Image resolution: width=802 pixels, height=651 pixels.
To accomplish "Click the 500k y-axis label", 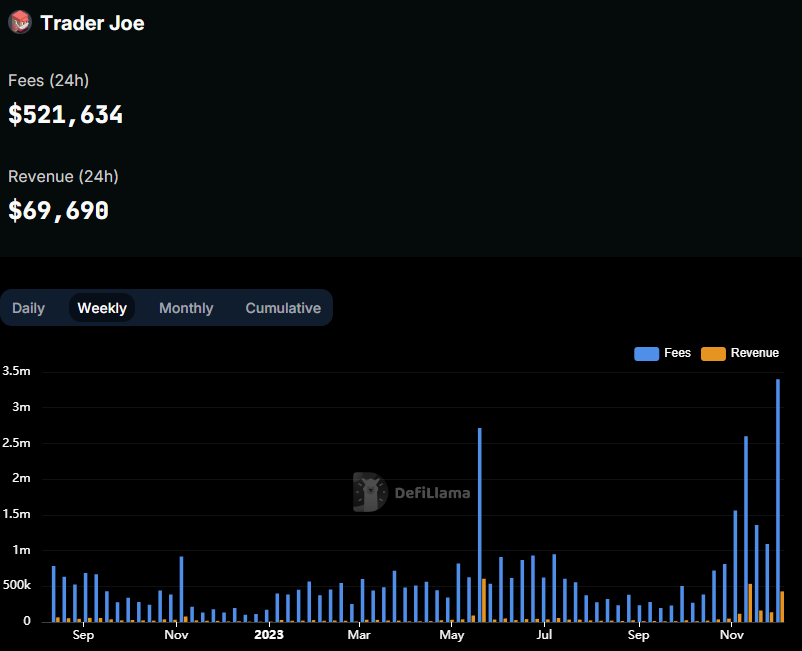I will pyautogui.click(x=17, y=585).
